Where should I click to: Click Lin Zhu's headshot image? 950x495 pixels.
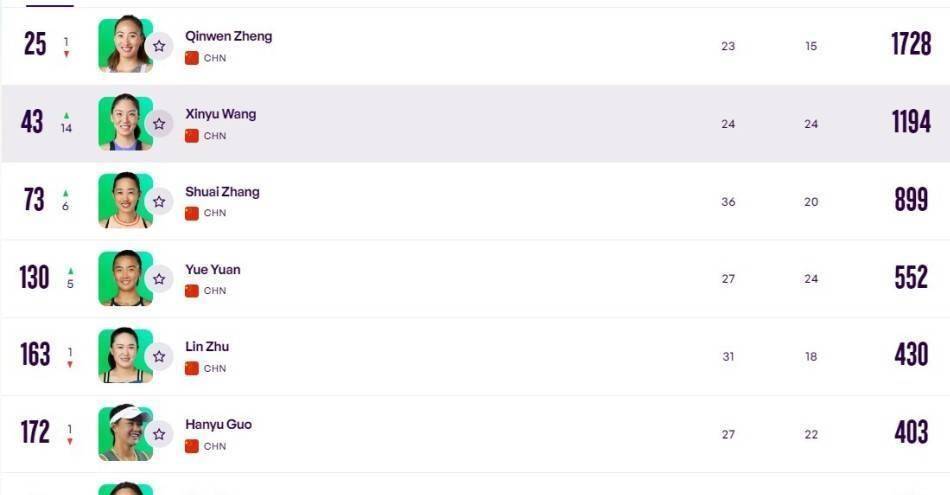click(124, 356)
